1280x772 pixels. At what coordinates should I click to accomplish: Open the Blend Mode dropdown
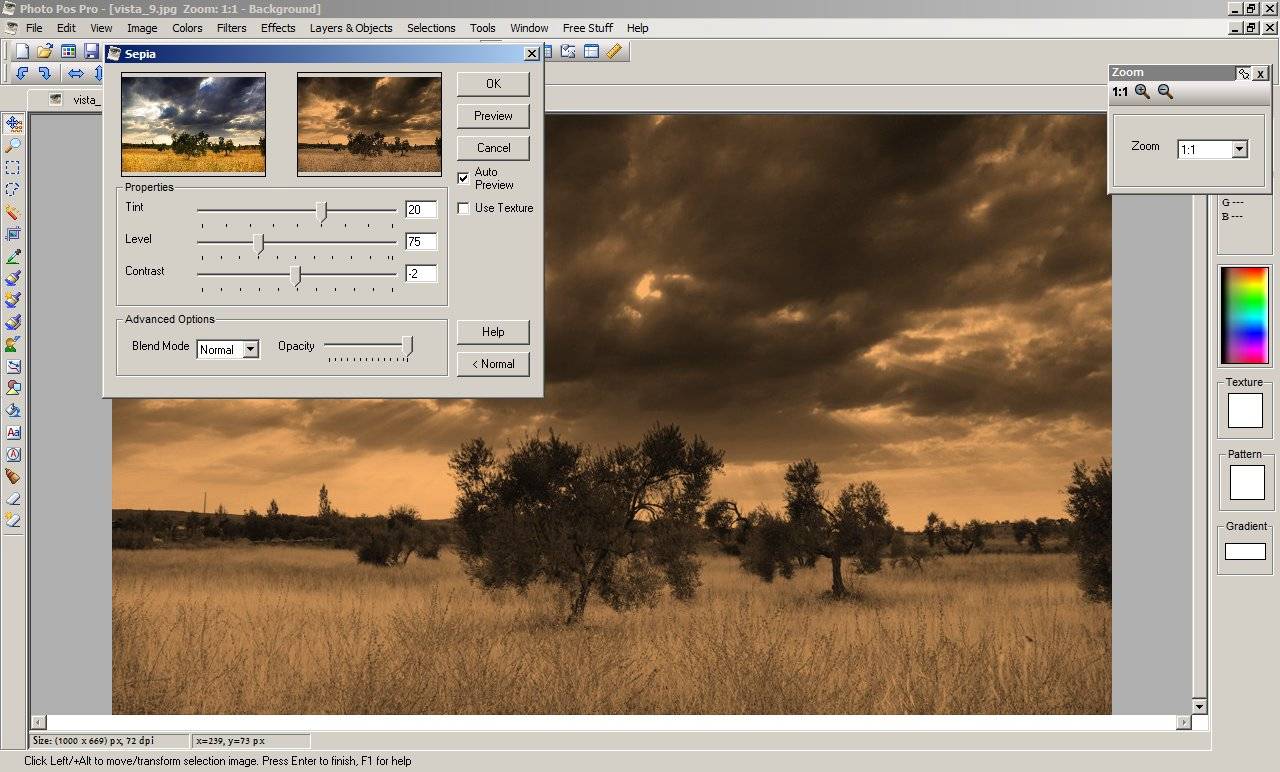[250, 349]
